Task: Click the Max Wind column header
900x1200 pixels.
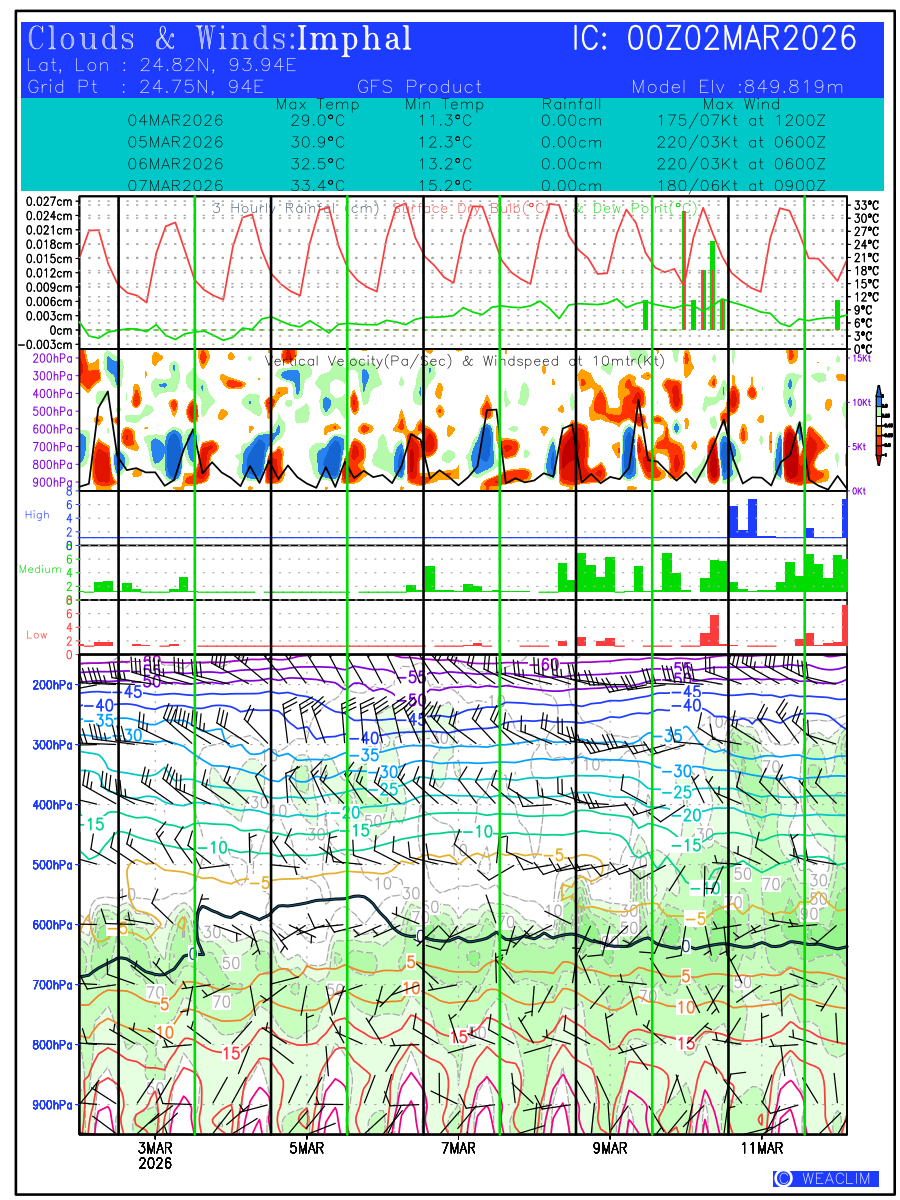Action: tap(741, 104)
